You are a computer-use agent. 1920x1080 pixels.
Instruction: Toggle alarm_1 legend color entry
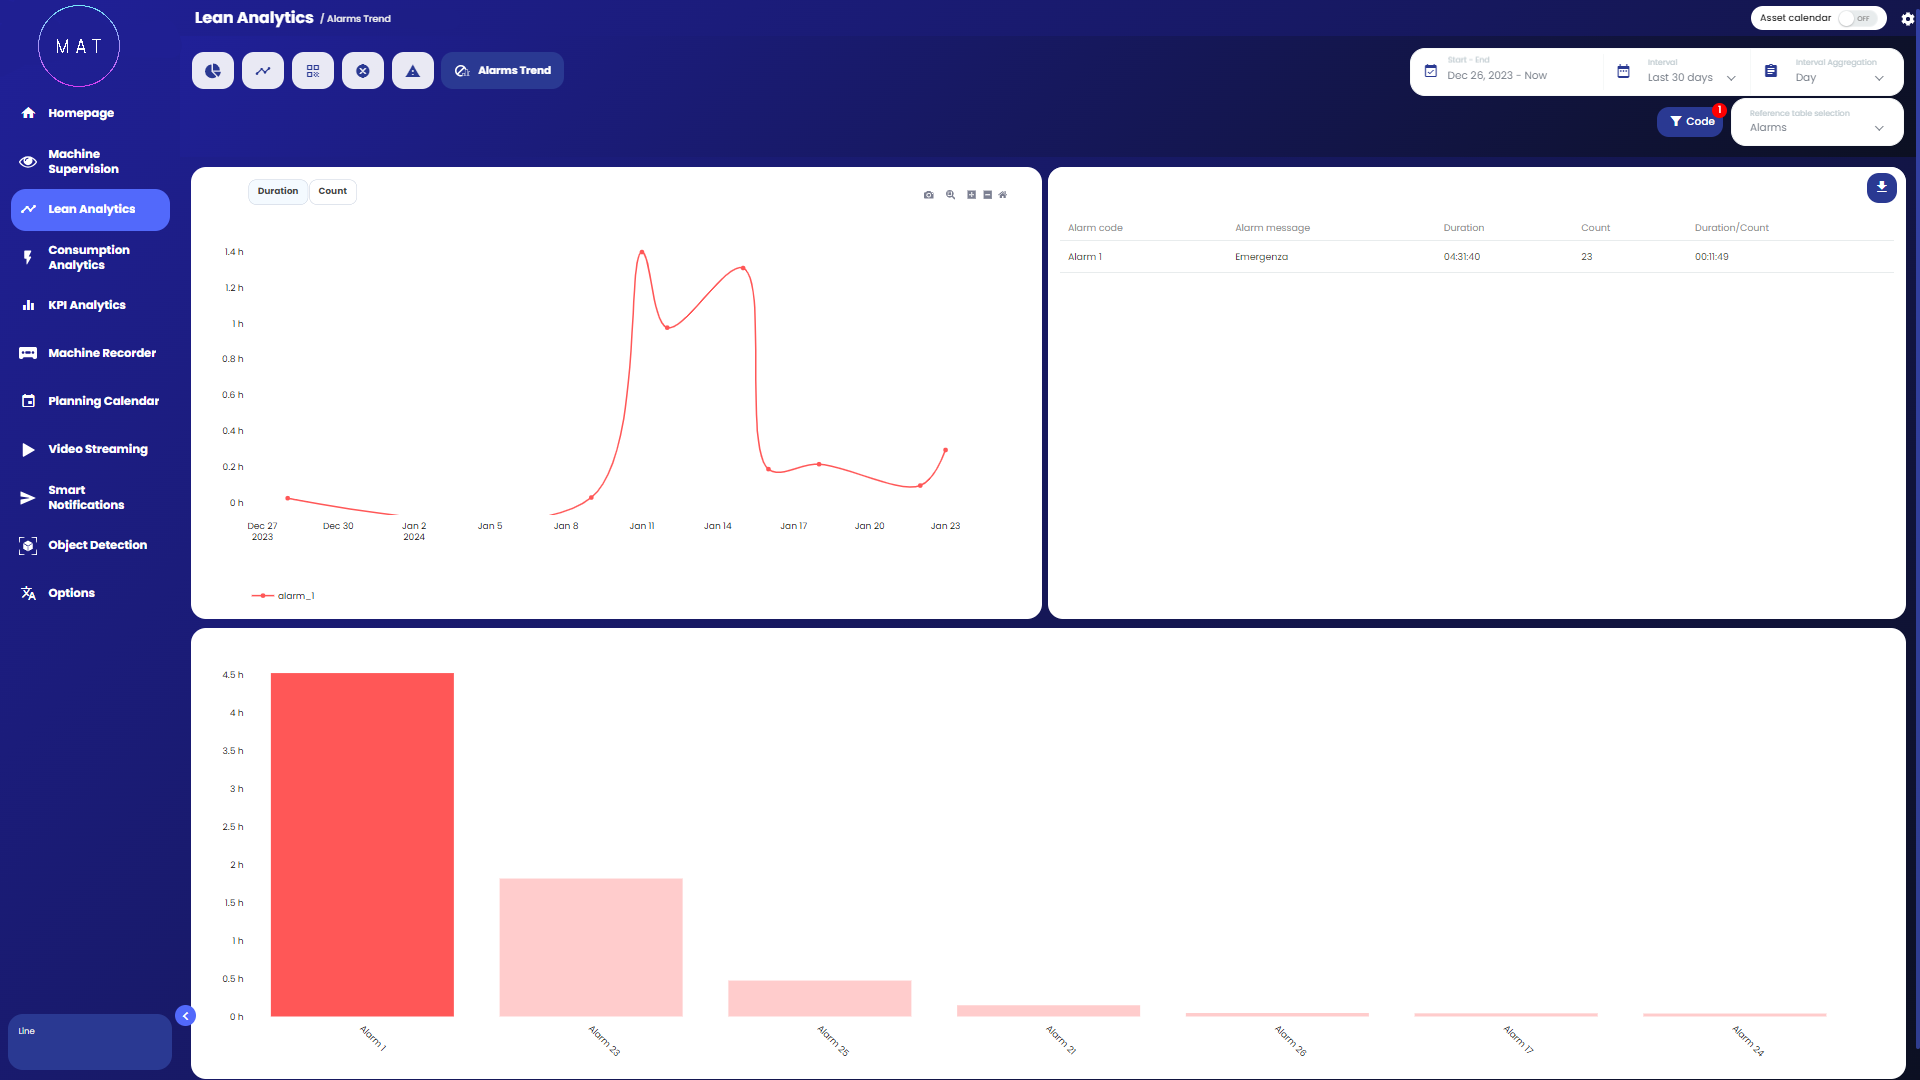coord(263,596)
